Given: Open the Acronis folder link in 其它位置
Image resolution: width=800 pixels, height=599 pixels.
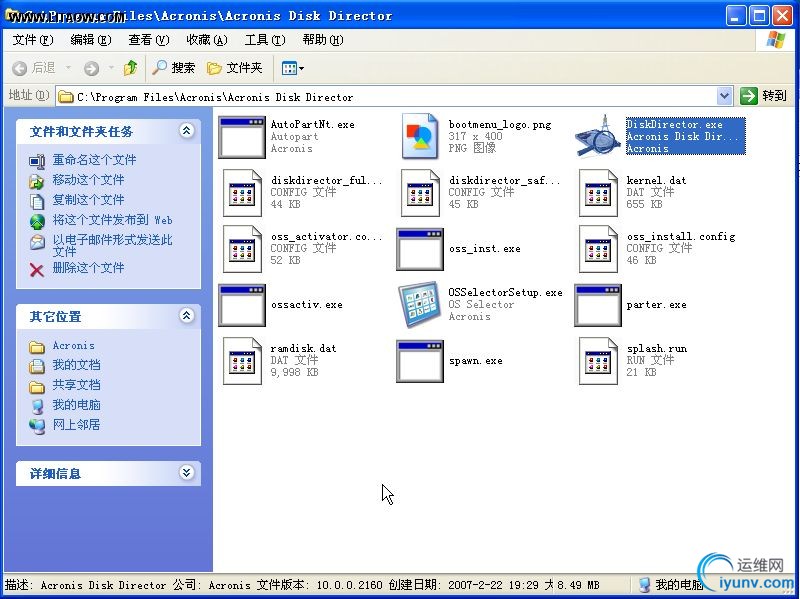Looking at the screenshot, I should point(73,346).
